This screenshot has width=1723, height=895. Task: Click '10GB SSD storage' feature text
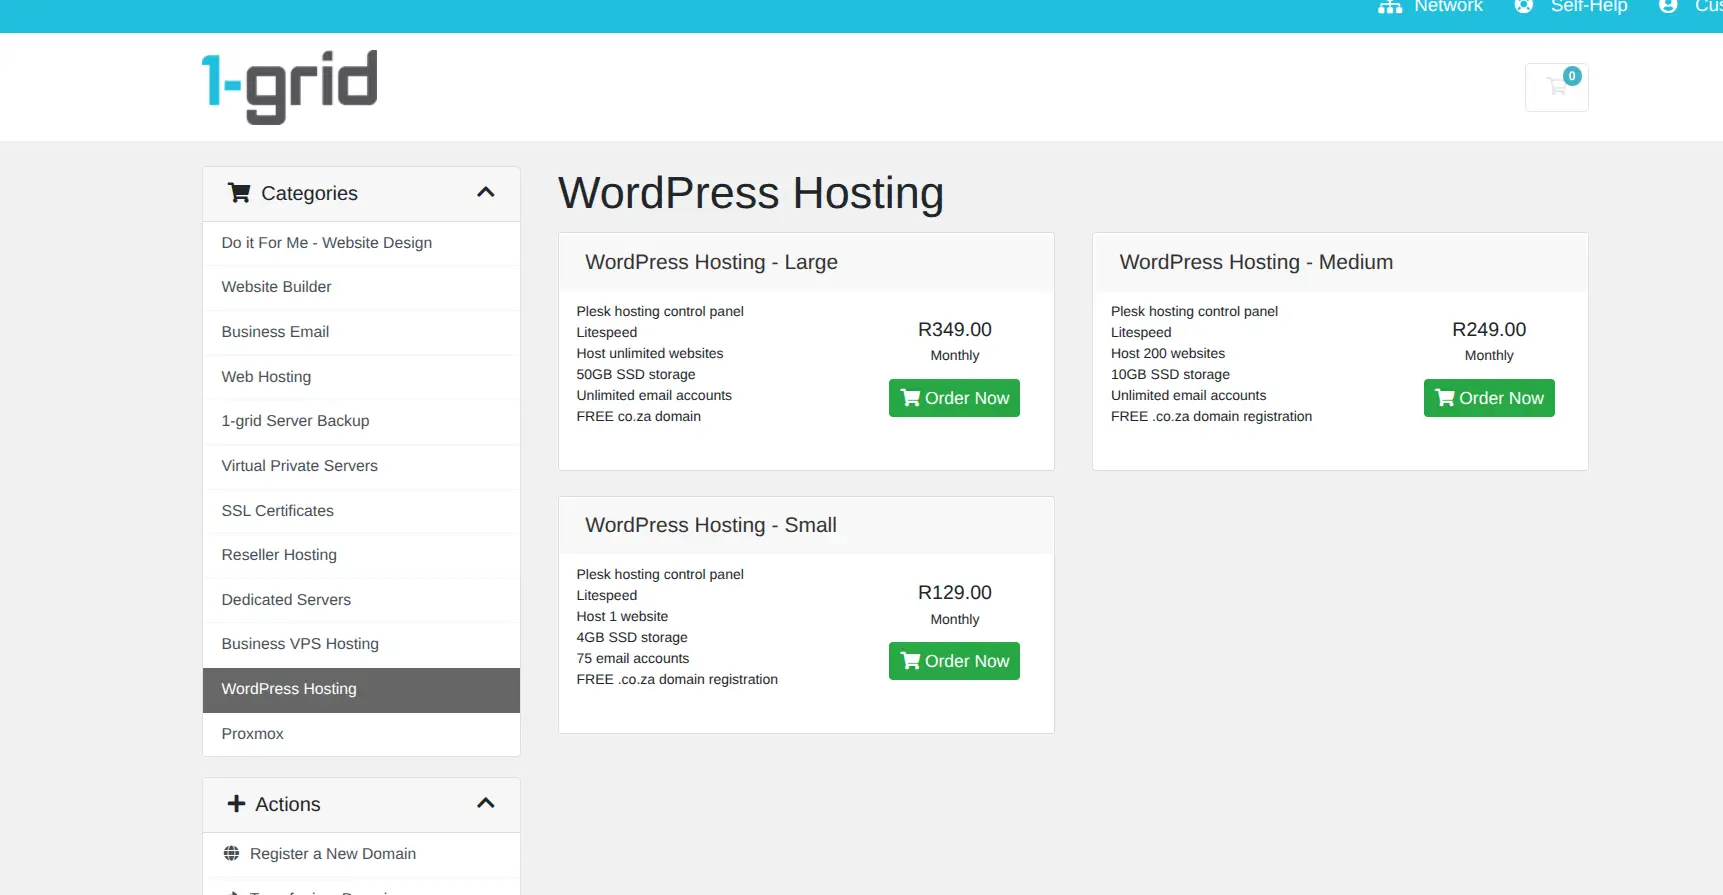1170,375
